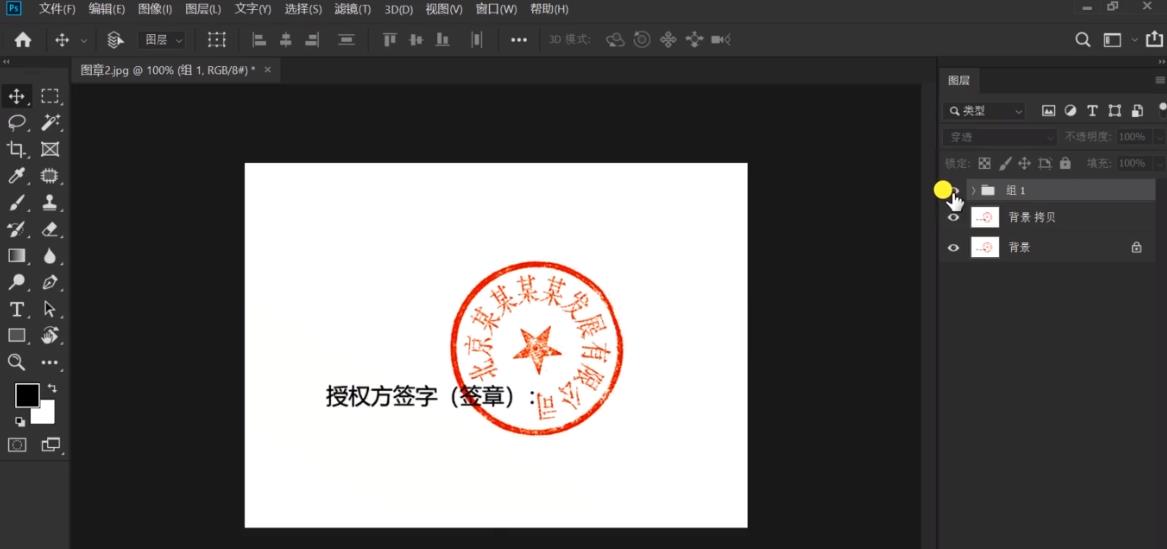This screenshot has height=549, width=1167.
Task: Open the 填充 fill slider dropdown
Action: tap(1160, 163)
